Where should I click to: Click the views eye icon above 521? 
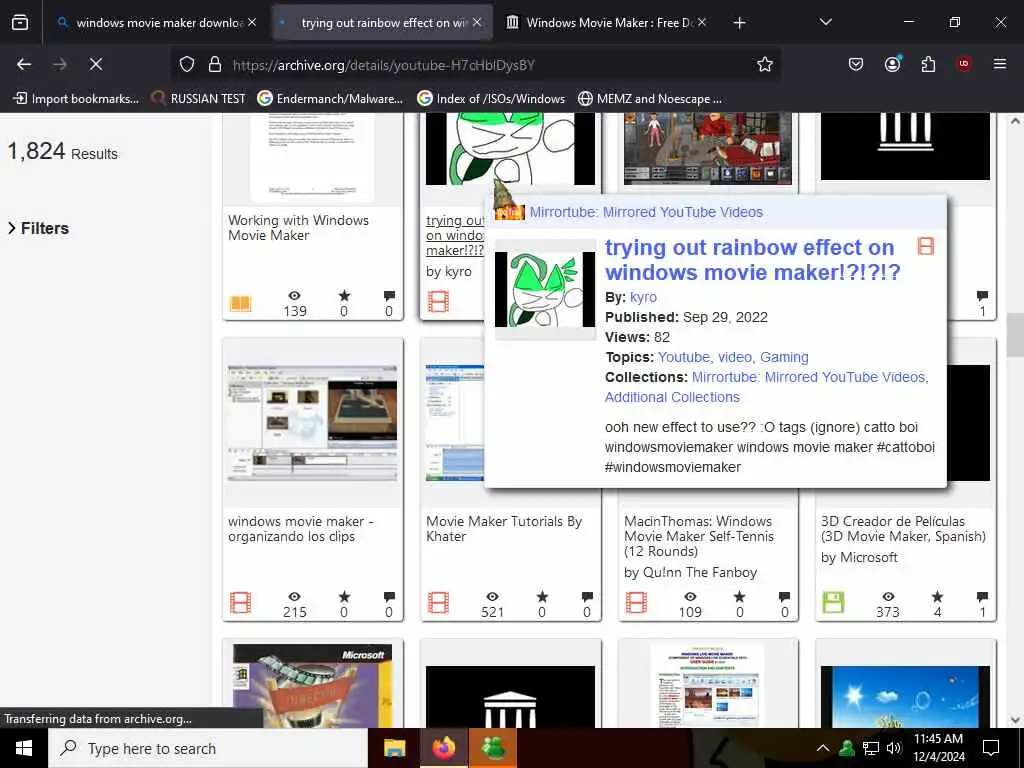[x=492, y=597]
